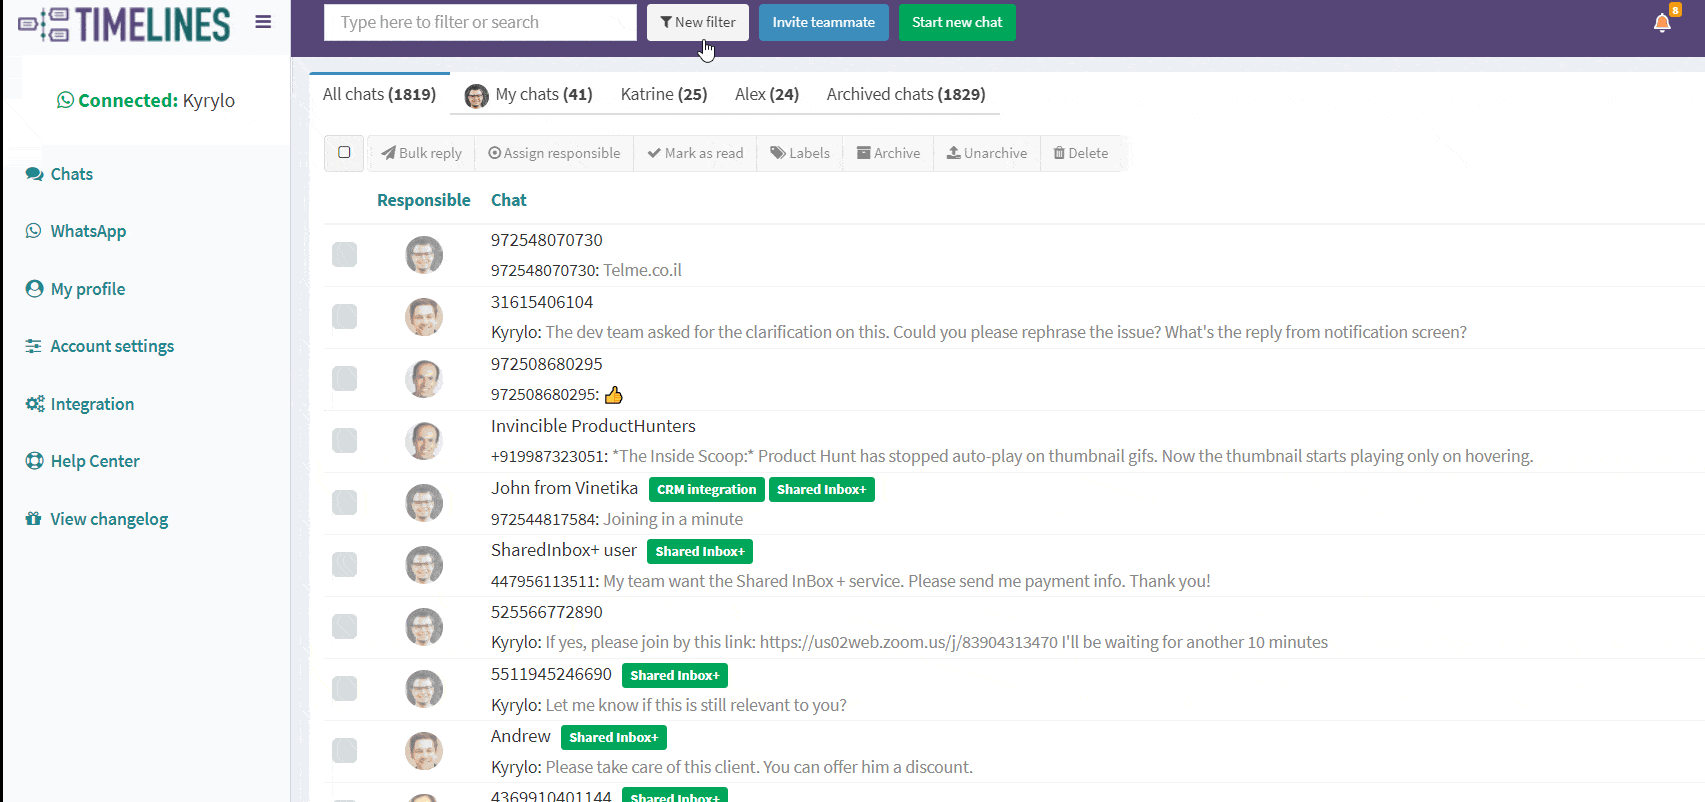Select checkbox for chat 972548070730

(x=344, y=255)
